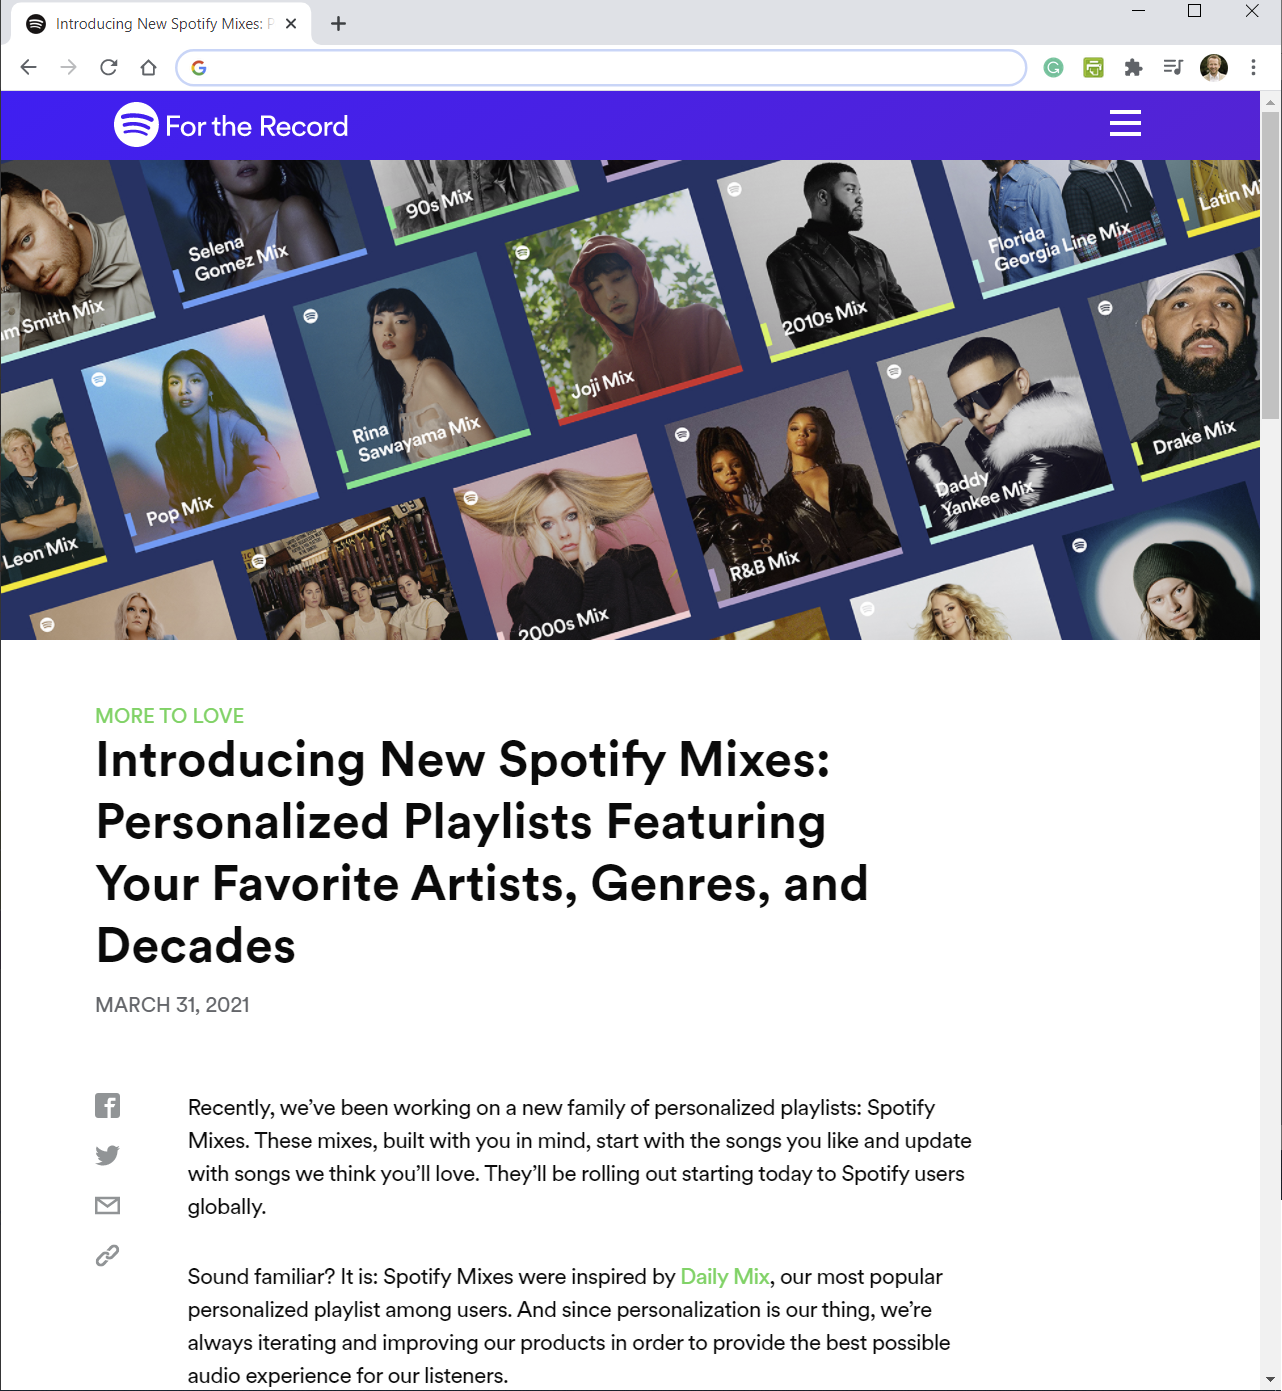
Task: Click the scrollbar down arrow
Action: pos(1270,1380)
